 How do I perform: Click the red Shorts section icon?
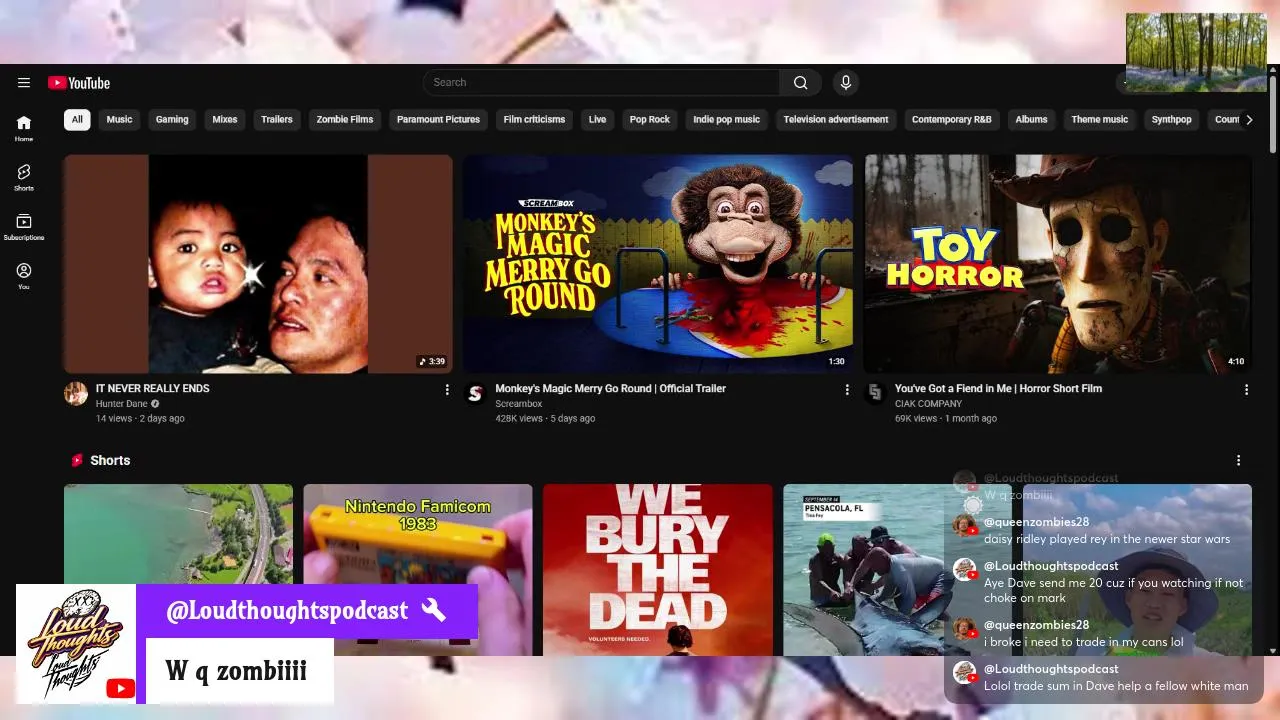pyautogui.click(x=77, y=460)
